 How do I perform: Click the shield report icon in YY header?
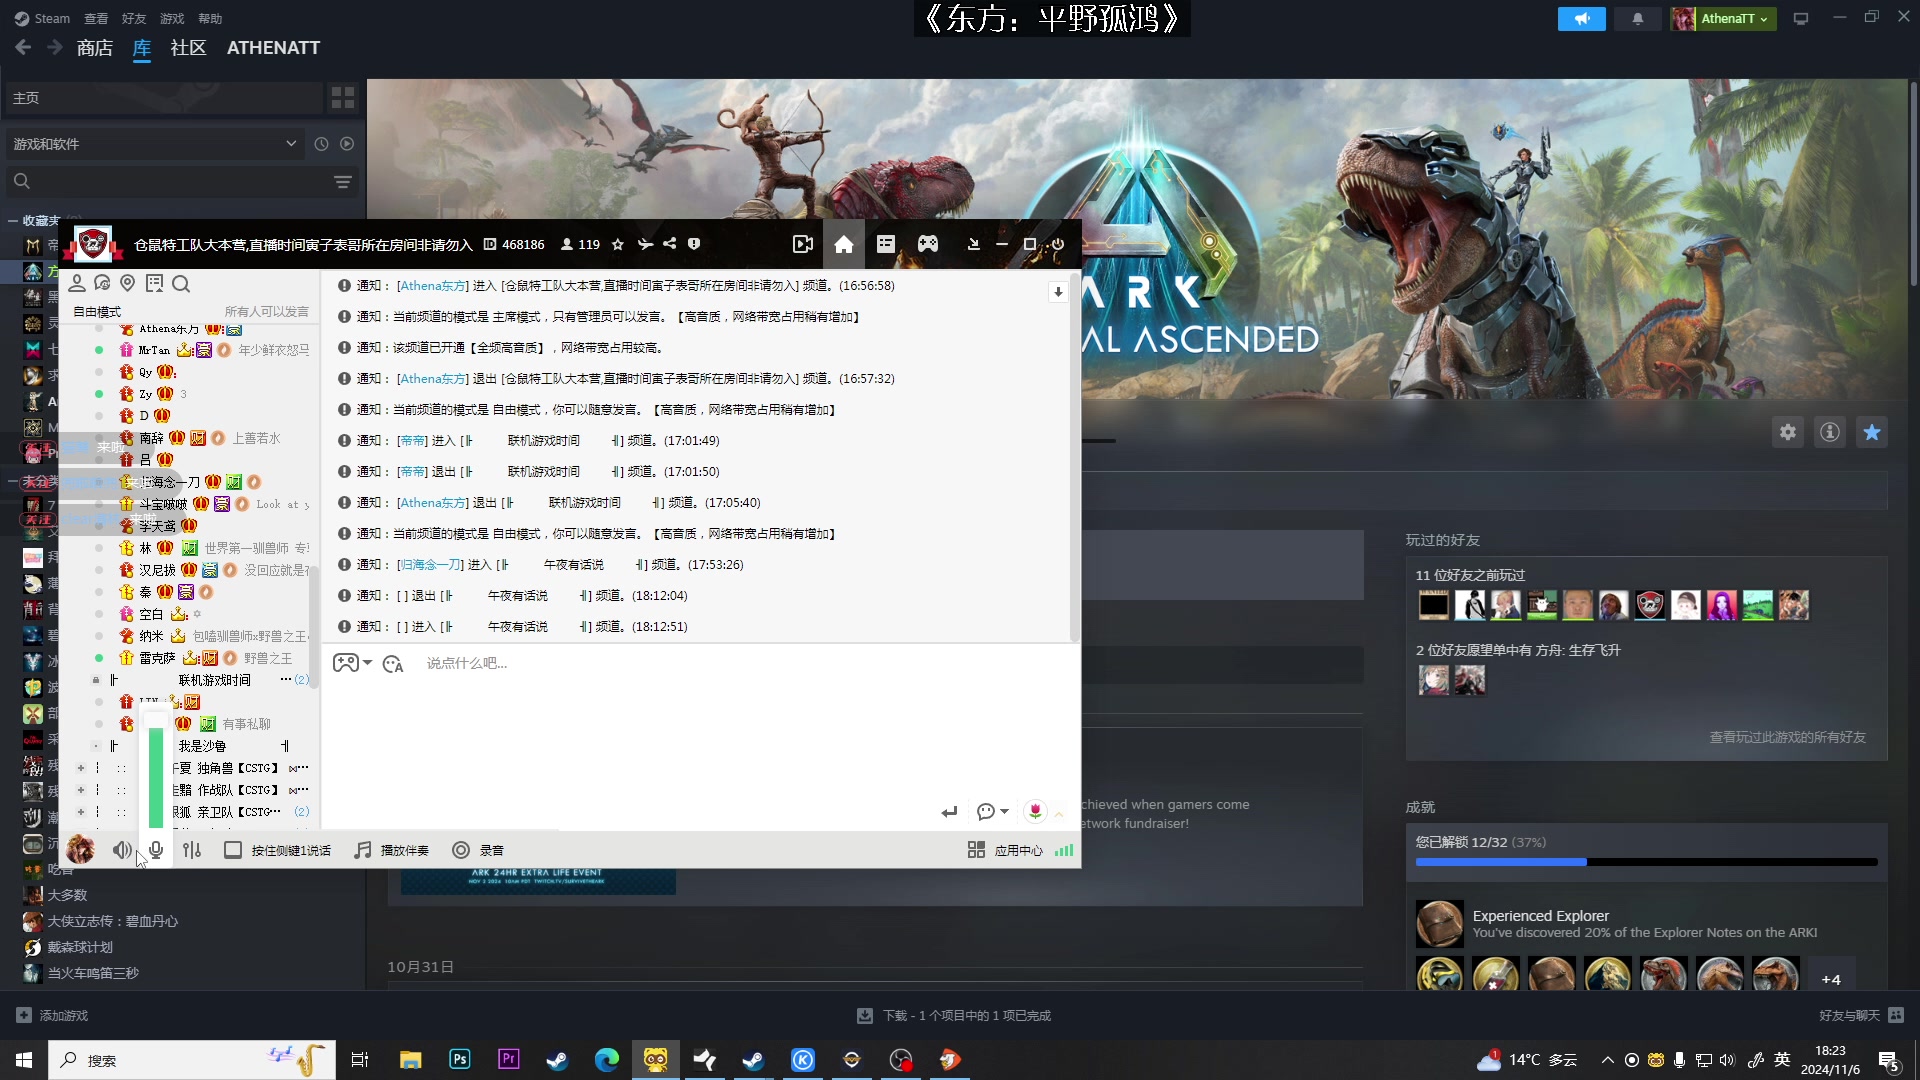pos(694,244)
